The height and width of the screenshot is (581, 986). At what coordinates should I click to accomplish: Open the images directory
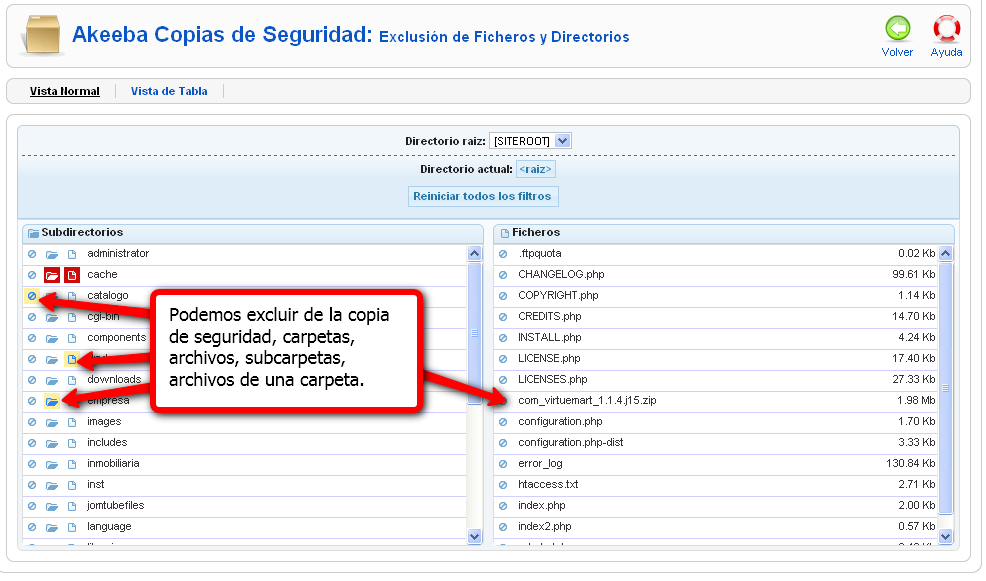pyautogui.click(x=104, y=422)
